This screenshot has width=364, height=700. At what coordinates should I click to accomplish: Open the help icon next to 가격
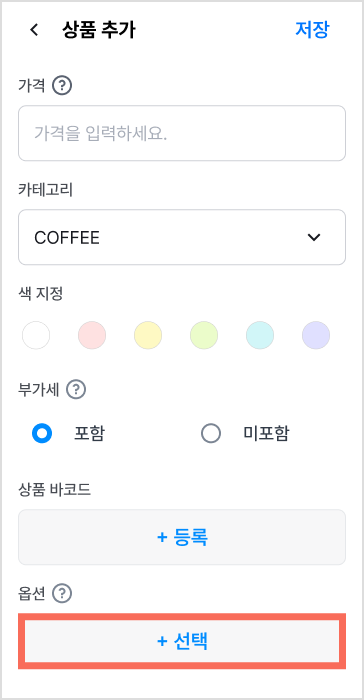coord(62,85)
